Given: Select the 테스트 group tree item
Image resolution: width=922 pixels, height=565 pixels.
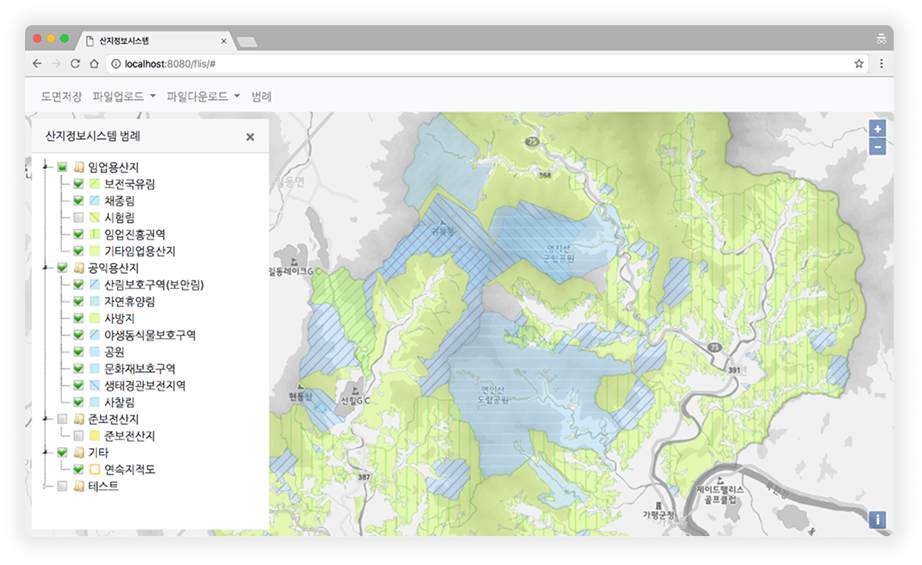Looking at the screenshot, I should click(103, 486).
